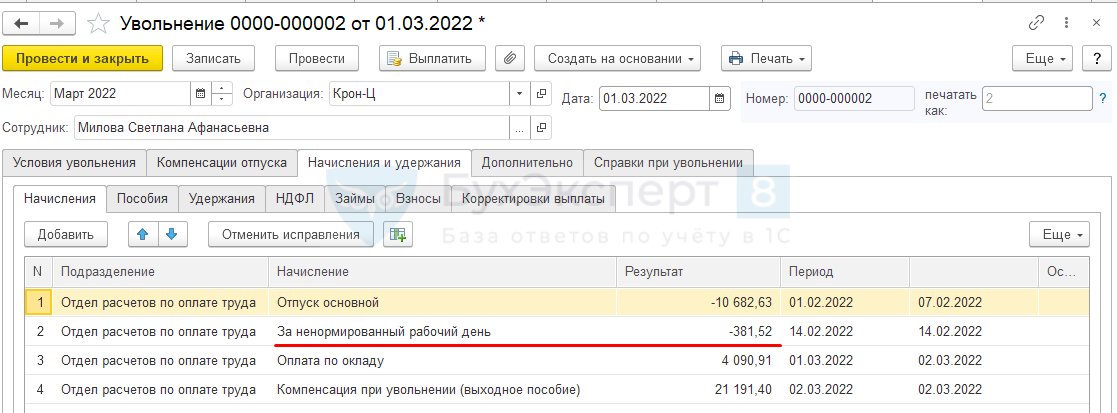1117x413 pixels.
Task: Select the За ненормированный рабочий день row
Action: [384, 331]
